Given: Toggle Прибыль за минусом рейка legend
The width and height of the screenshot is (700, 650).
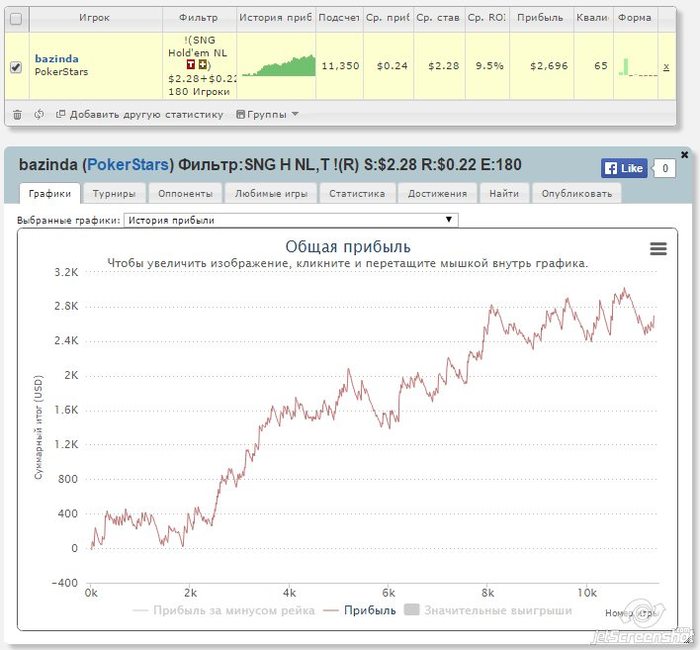Looking at the screenshot, I should (224, 610).
